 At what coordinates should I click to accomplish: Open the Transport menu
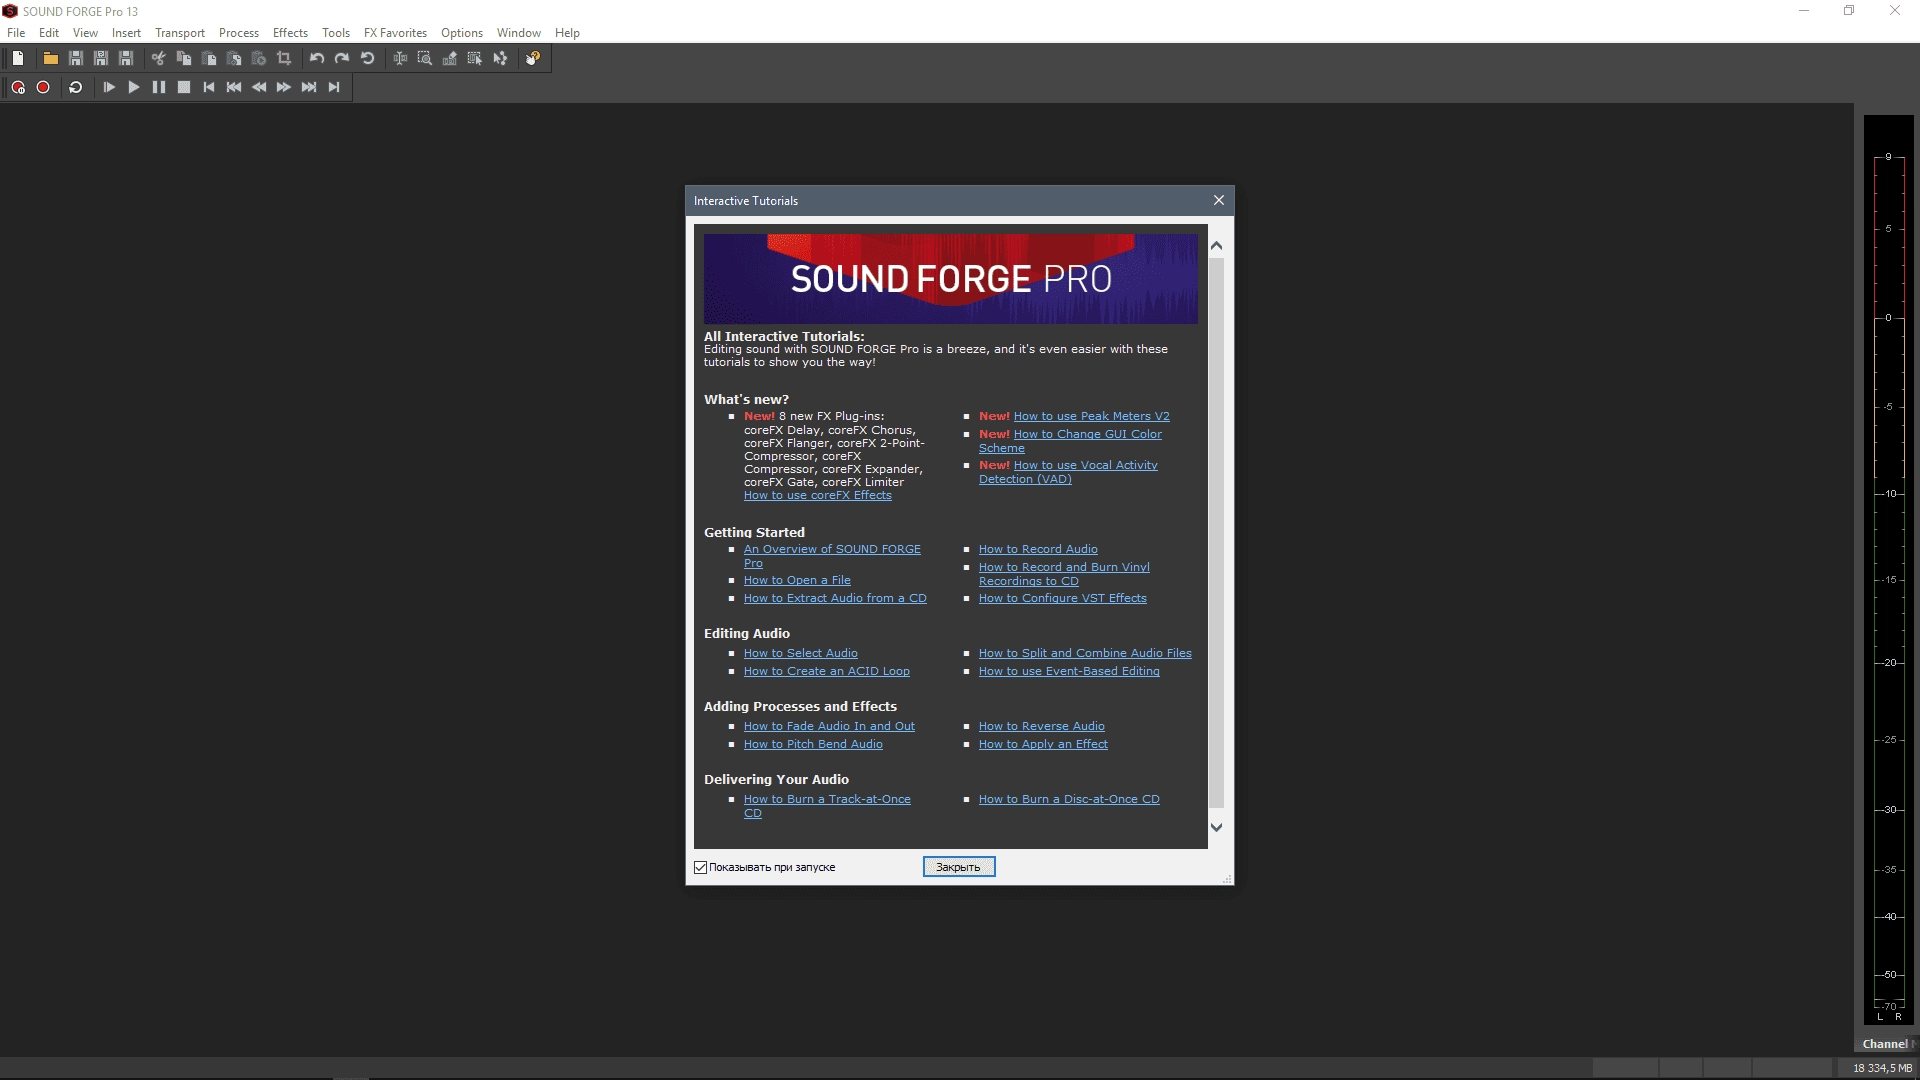[x=180, y=33]
